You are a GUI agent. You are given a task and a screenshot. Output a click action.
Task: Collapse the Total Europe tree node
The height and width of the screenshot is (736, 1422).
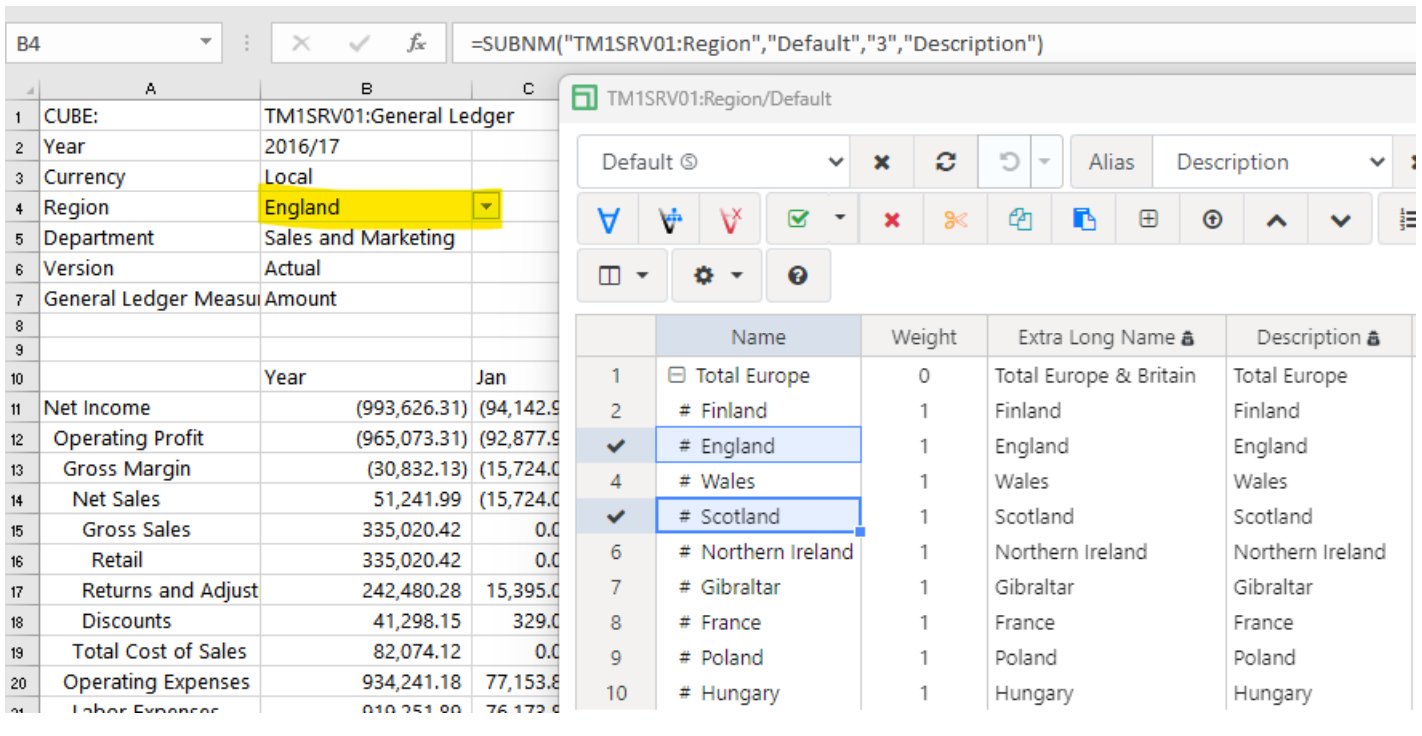676,376
